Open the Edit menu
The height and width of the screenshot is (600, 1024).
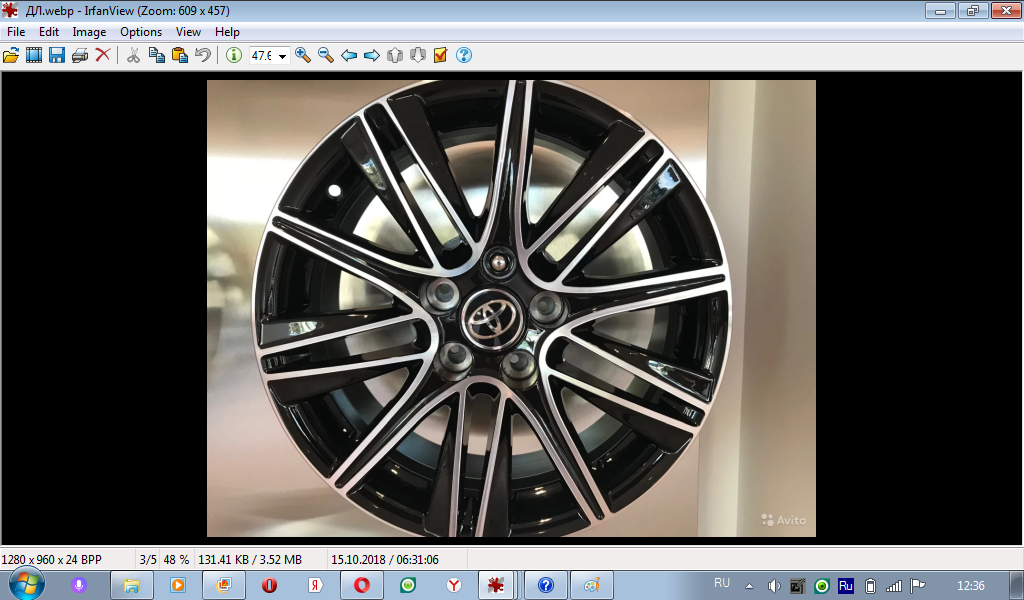[x=49, y=32]
